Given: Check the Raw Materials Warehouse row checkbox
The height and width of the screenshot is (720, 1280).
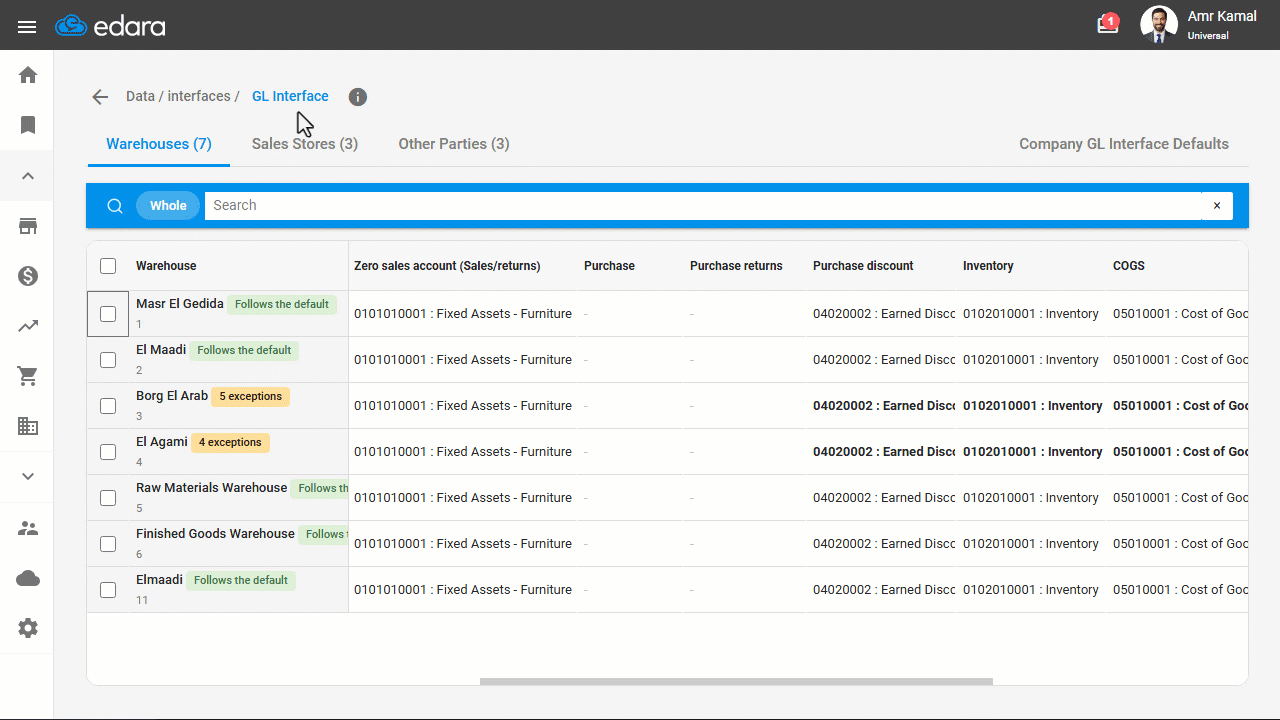Looking at the screenshot, I should (108, 498).
